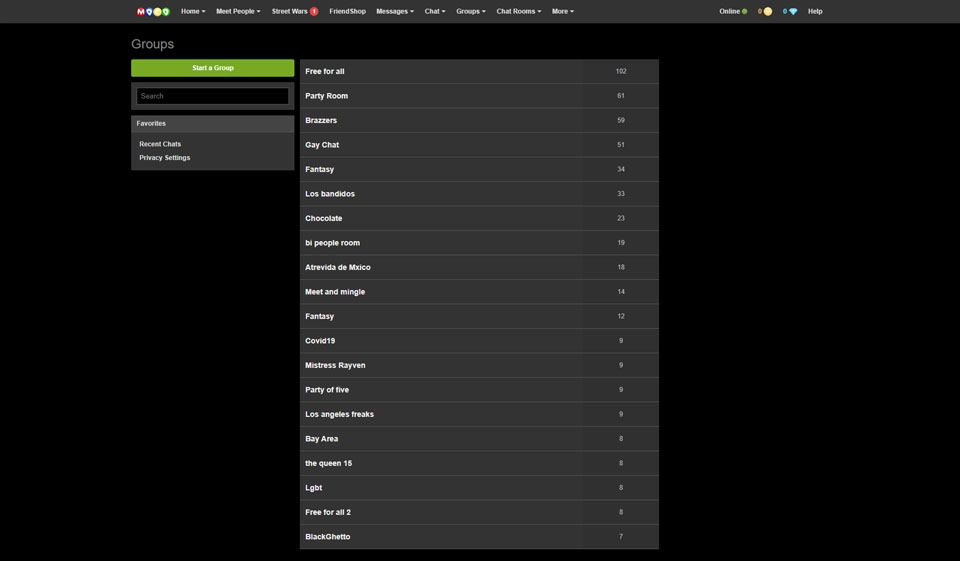Open the Messages dropdown menu
This screenshot has height=561, width=960.
point(394,12)
